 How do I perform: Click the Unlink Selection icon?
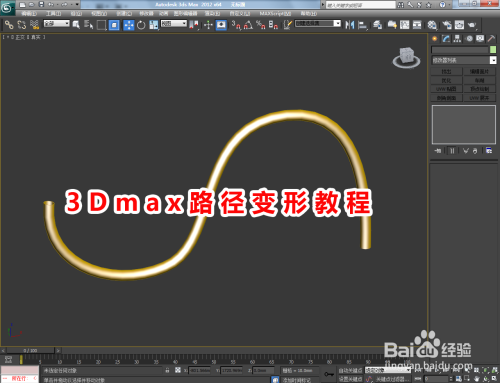point(22,25)
